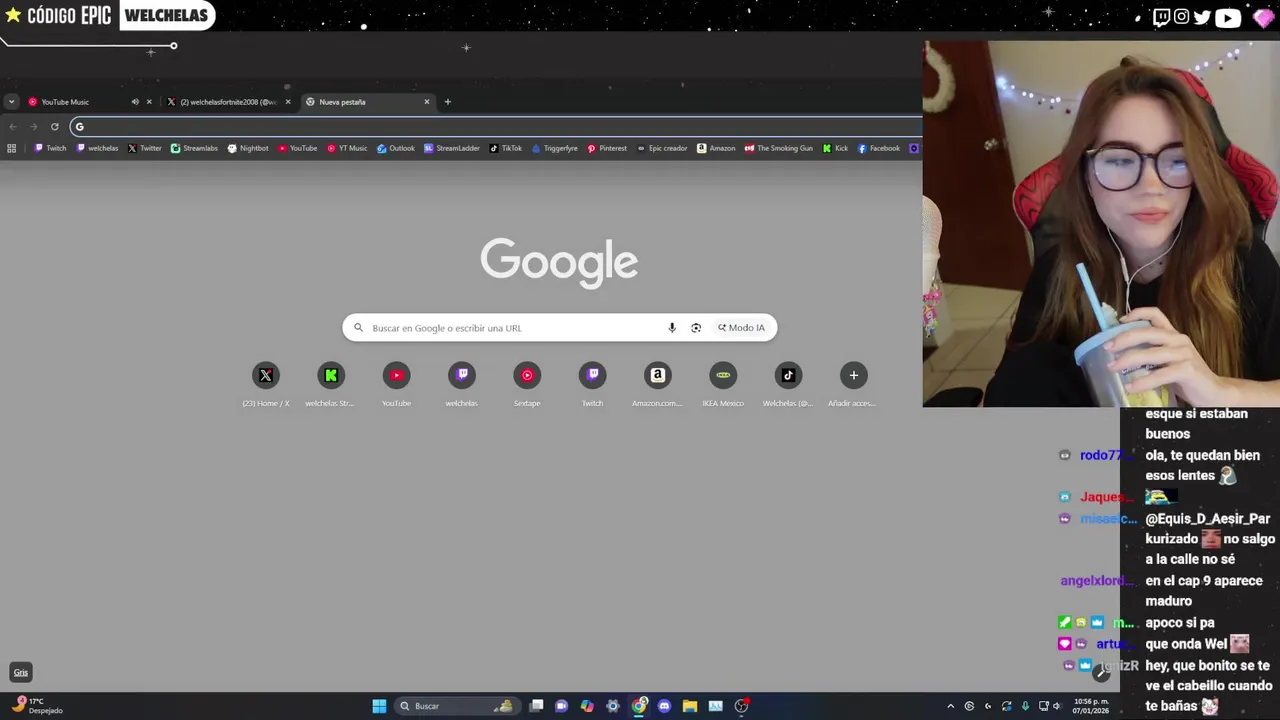Open a new tab with the plus button
This screenshot has height=720, width=1280.
click(447, 102)
